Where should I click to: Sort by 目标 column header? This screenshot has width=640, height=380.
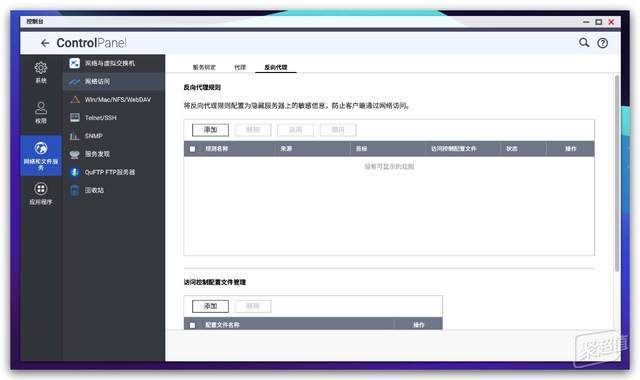(361, 149)
